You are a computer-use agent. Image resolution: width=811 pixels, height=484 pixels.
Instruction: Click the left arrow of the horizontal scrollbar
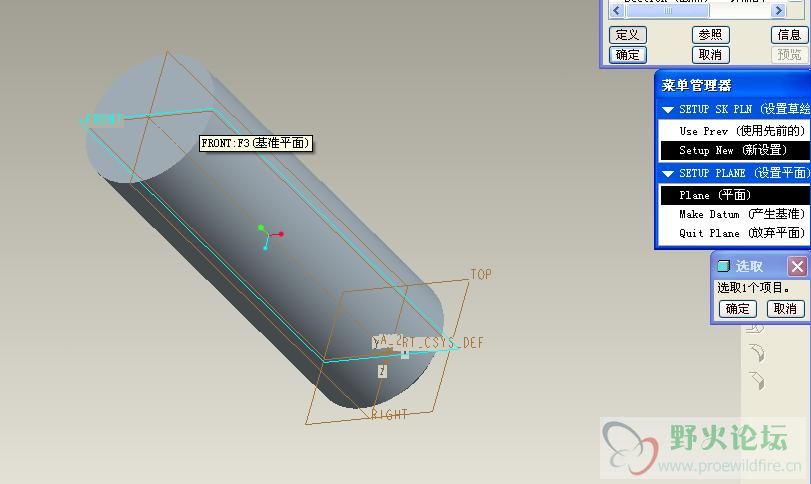coord(617,10)
